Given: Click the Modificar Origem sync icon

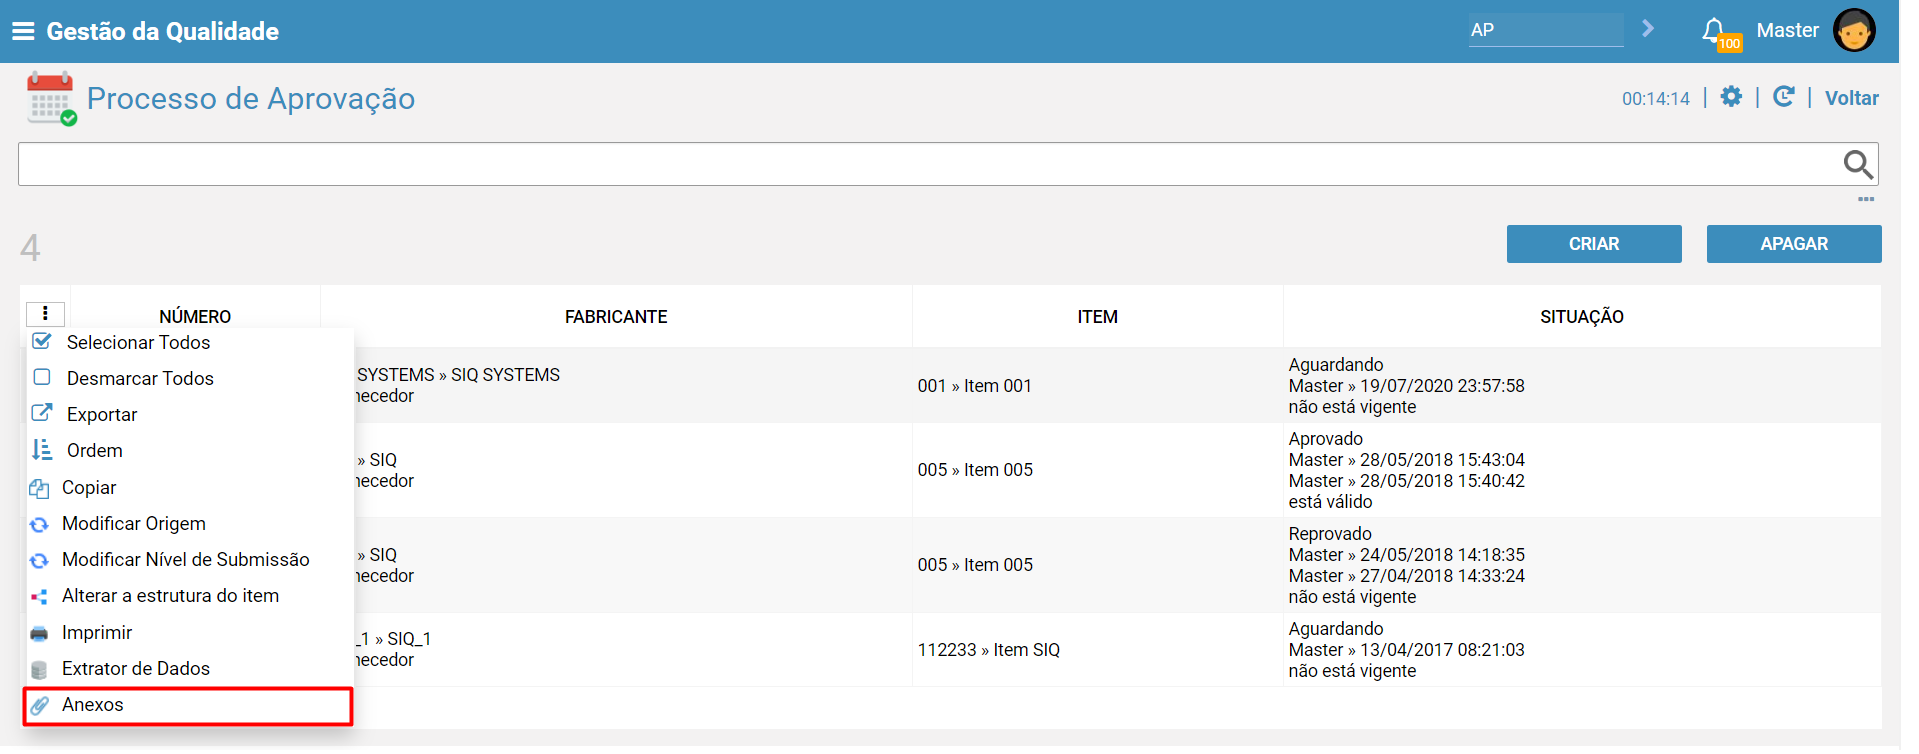Looking at the screenshot, I should (39, 524).
